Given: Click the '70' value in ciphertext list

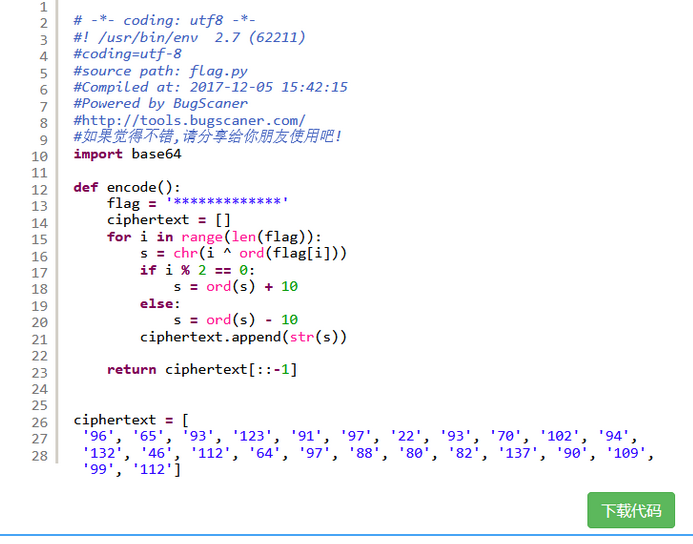Looking at the screenshot, I should pos(506,436).
